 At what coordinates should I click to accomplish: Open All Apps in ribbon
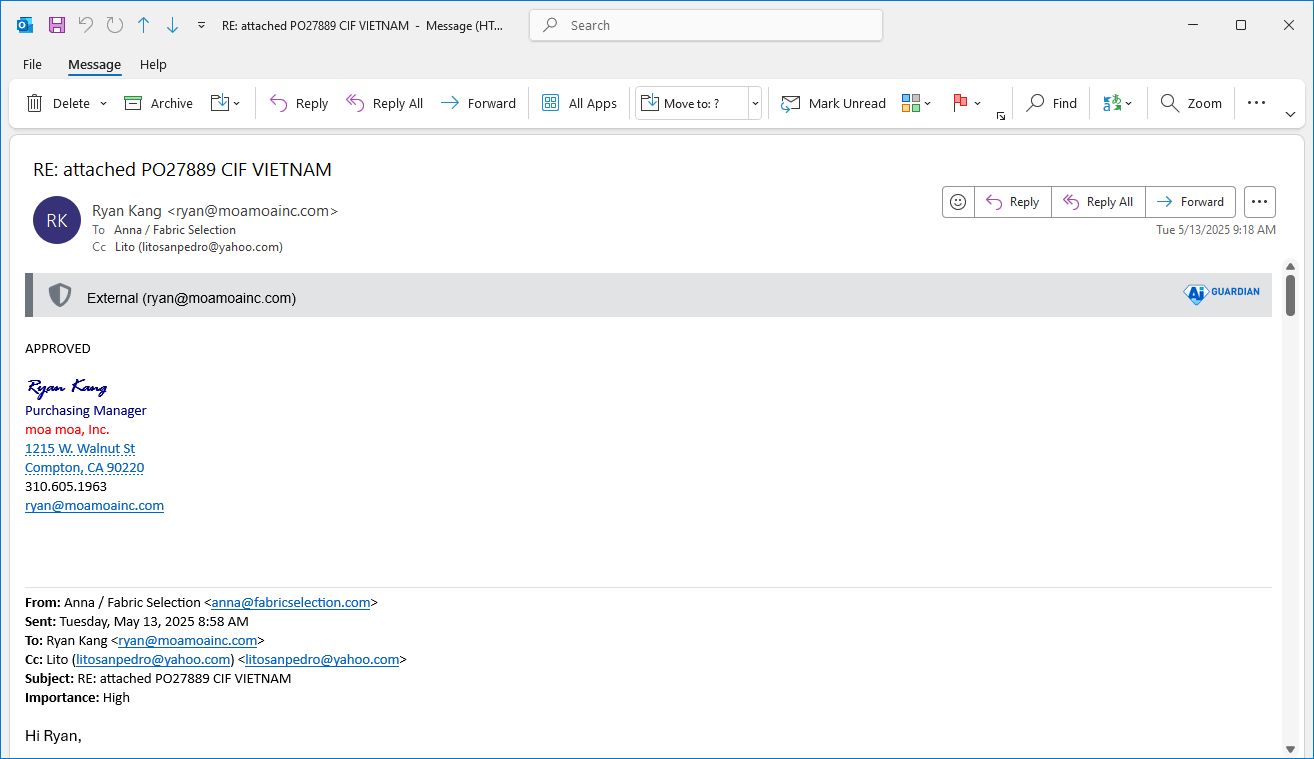pos(579,103)
